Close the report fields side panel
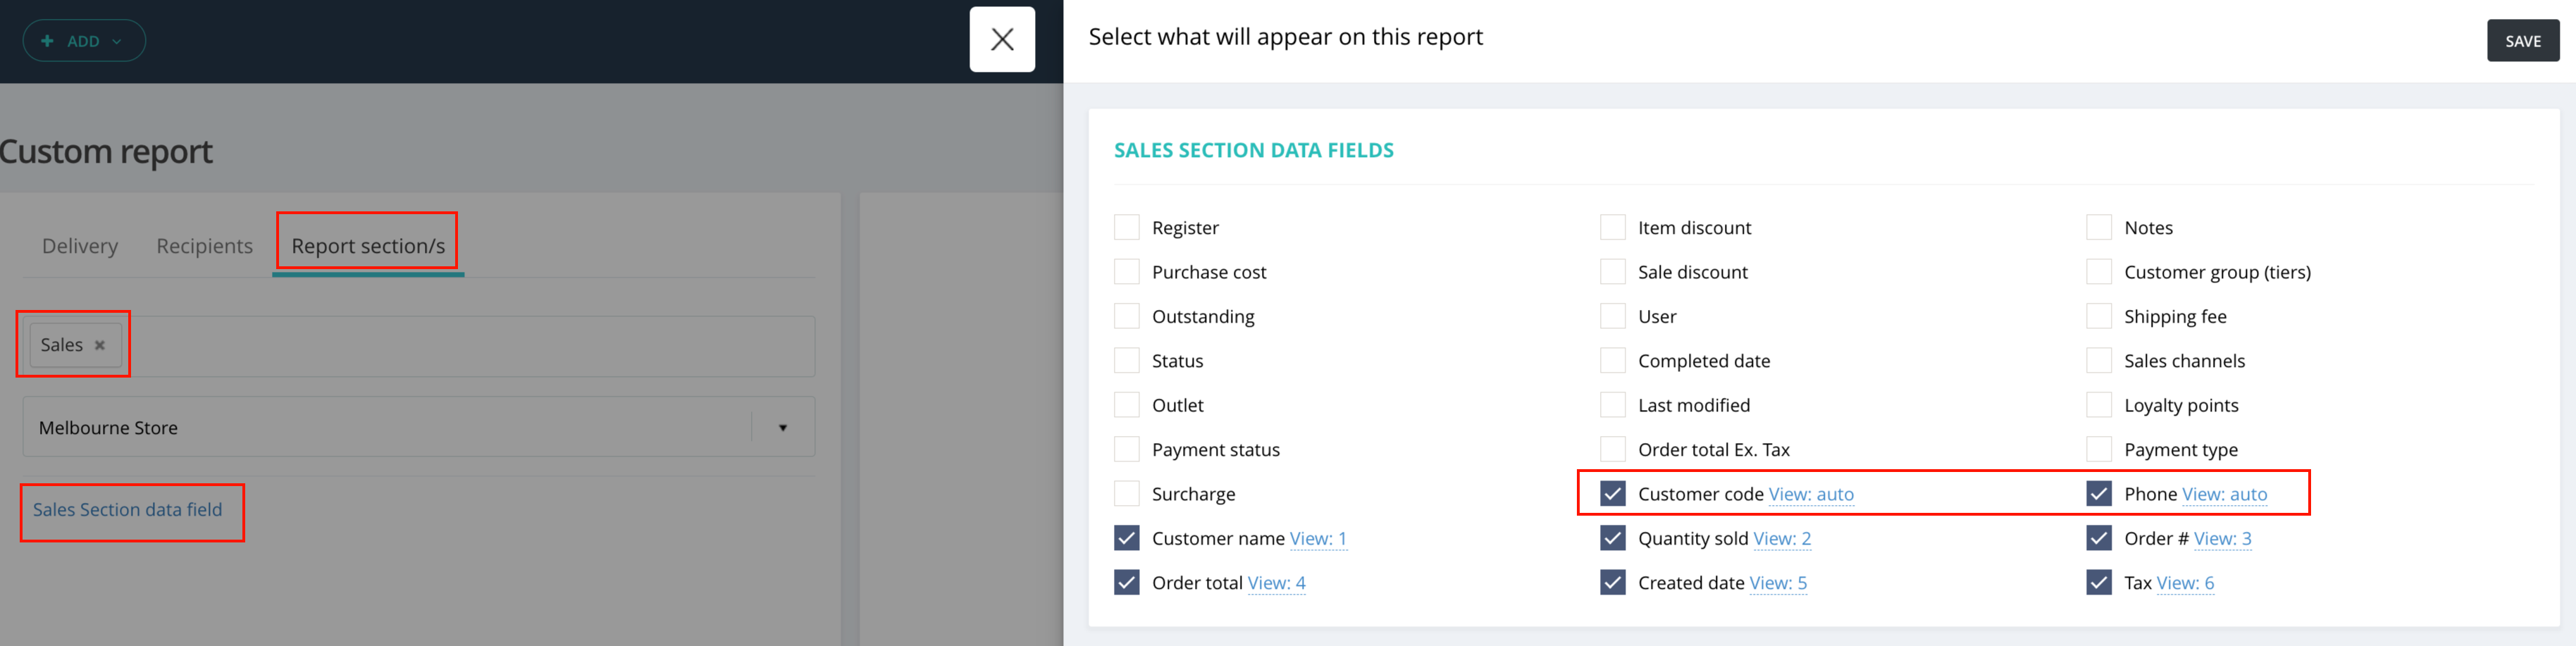 pos(1002,40)
